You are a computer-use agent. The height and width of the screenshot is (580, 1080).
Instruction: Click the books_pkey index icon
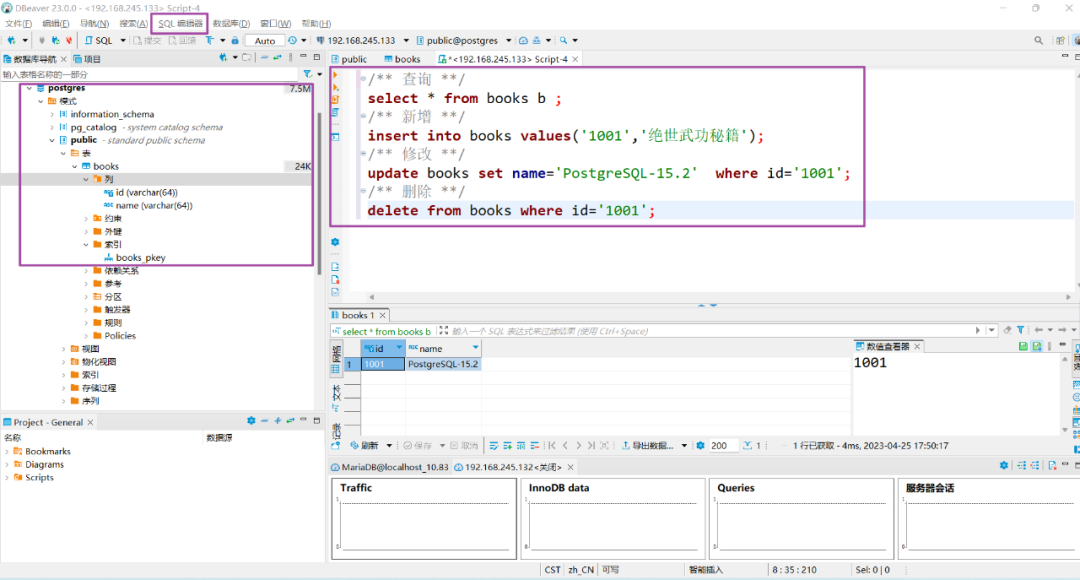(x=108, y=258)
